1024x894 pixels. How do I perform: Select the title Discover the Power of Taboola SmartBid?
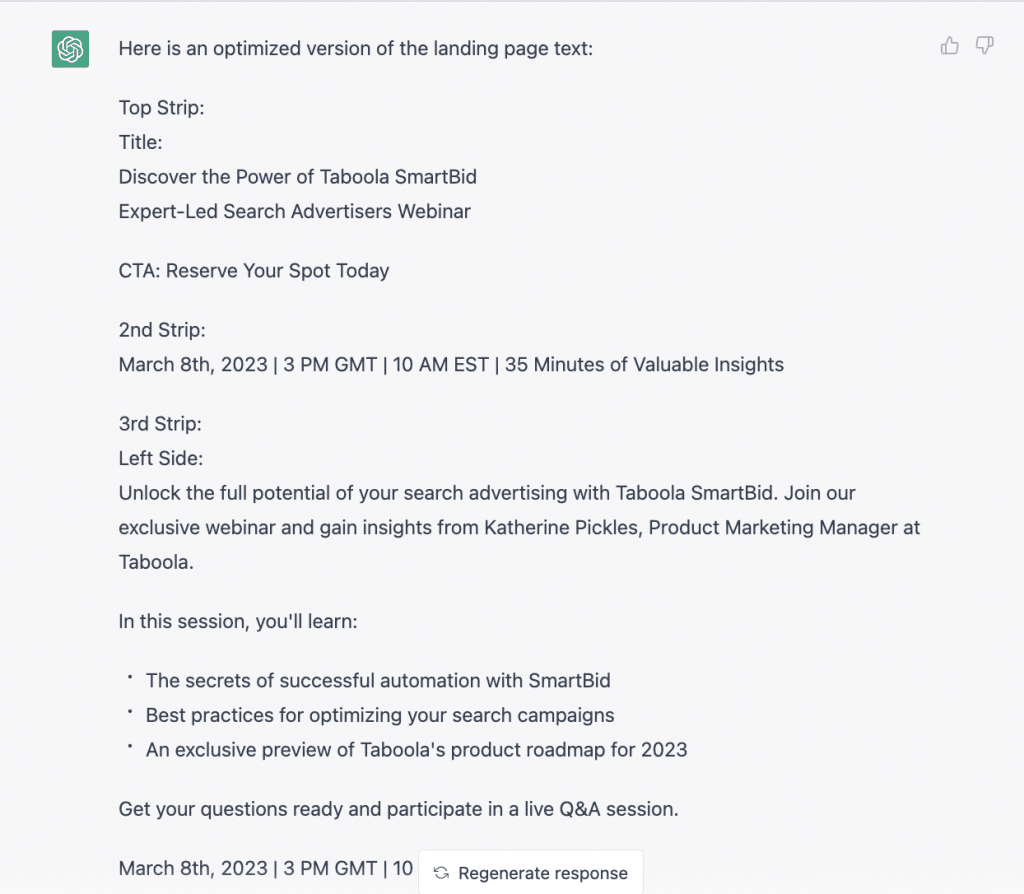coord(297,176)
